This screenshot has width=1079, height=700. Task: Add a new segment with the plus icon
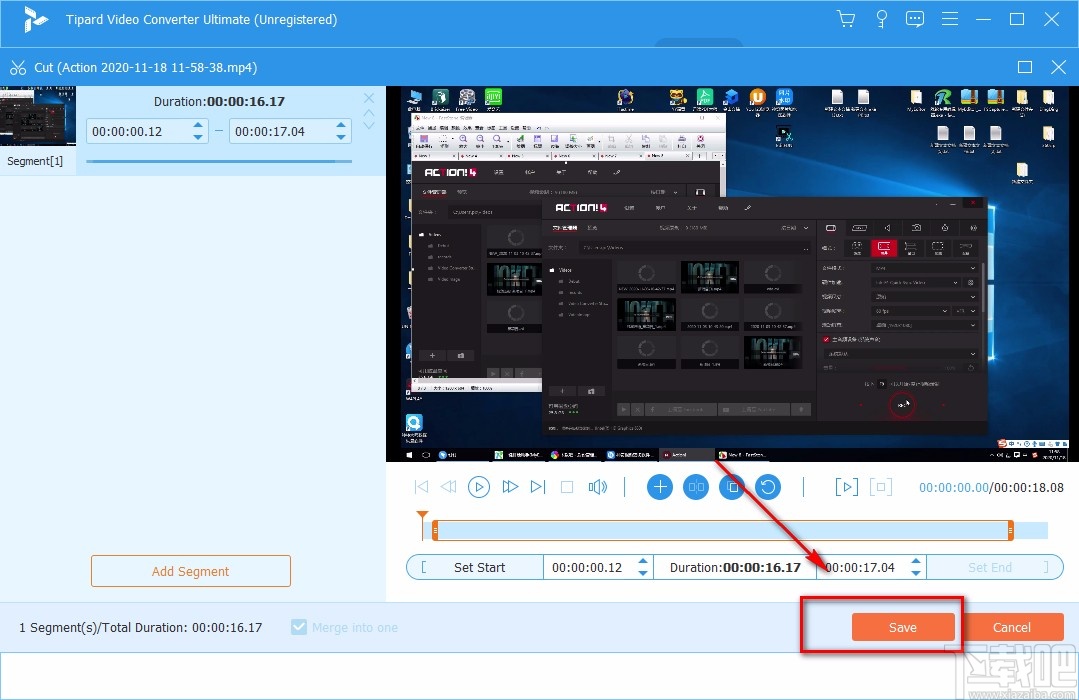pyautogui.click(x=660, y=487)
